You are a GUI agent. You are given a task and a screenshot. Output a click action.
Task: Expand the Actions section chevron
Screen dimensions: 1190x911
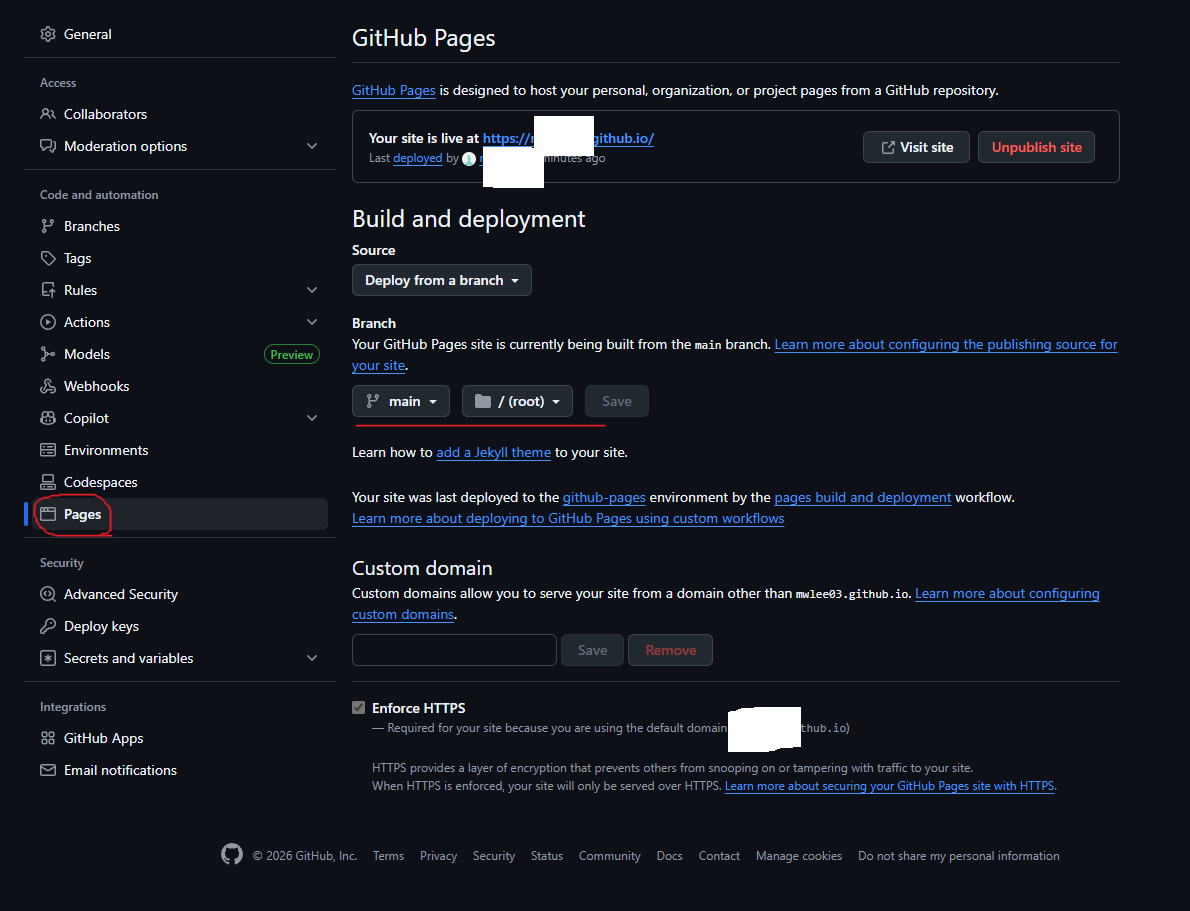pos(312,322)
